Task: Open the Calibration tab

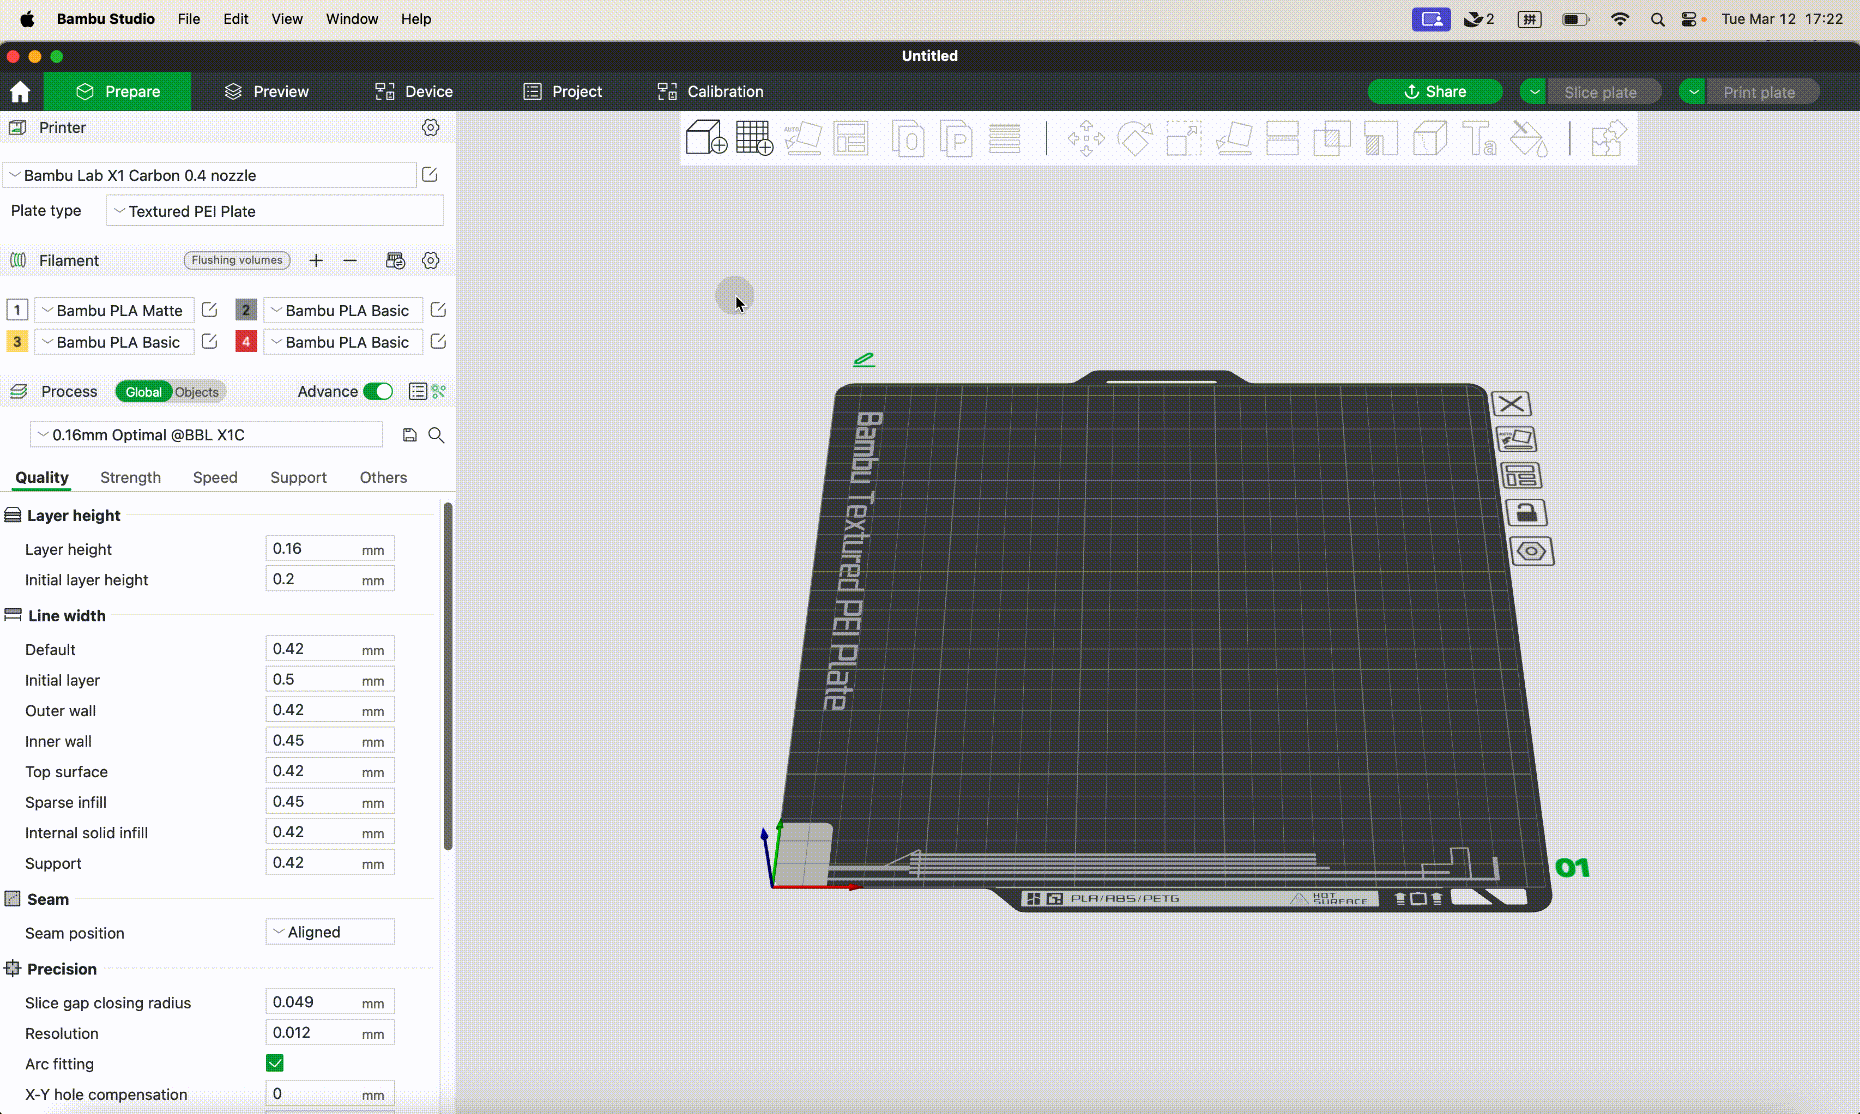Action: [x=711, y=91]
